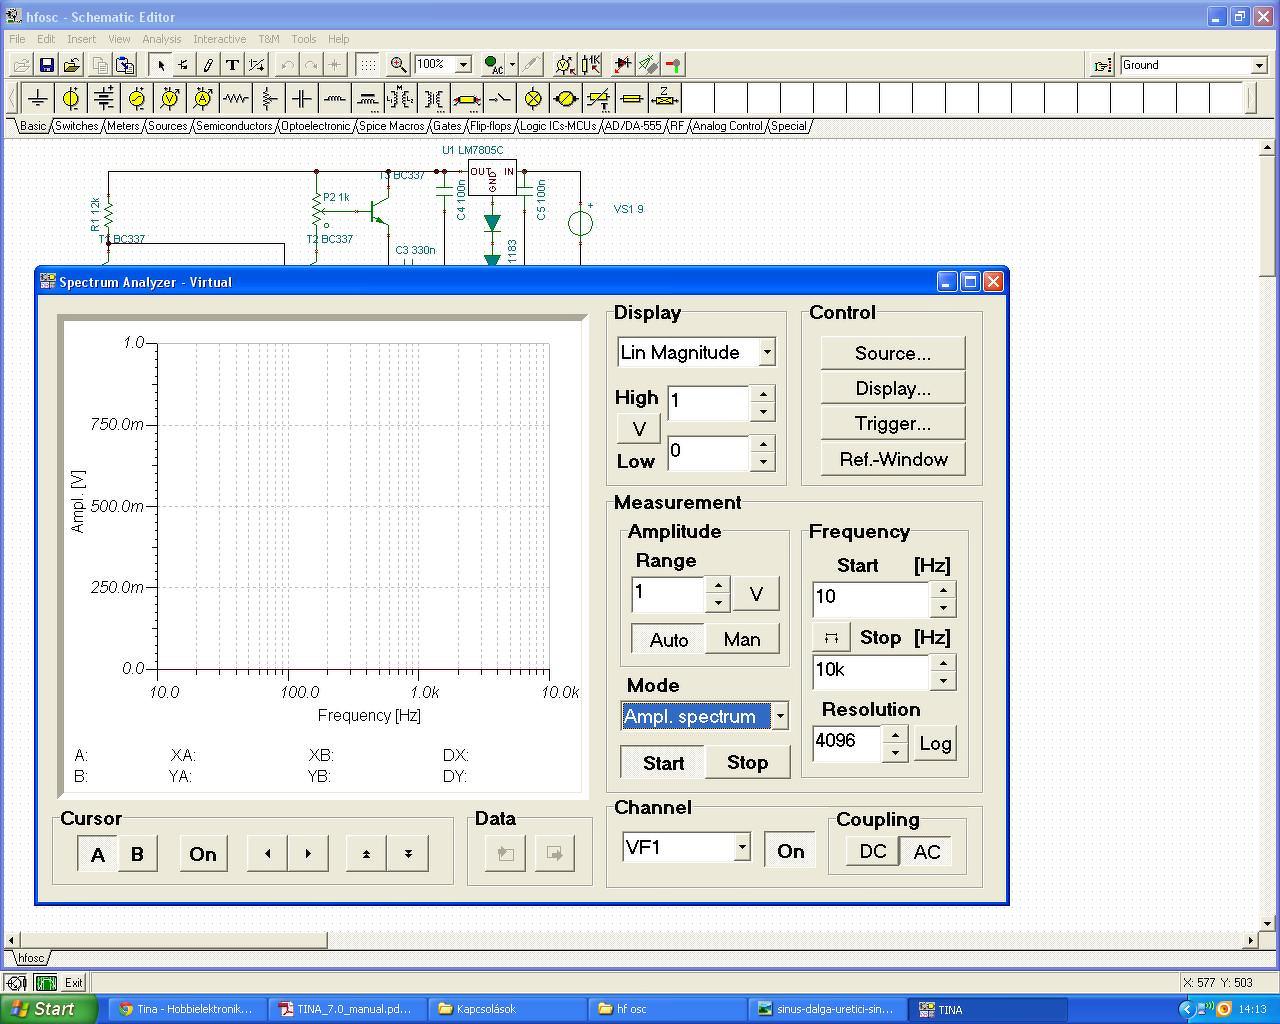Screen dimensions: 1280x1024
Task: Switch to the Spice Macros component tab
Action: [x=392, y=126]
